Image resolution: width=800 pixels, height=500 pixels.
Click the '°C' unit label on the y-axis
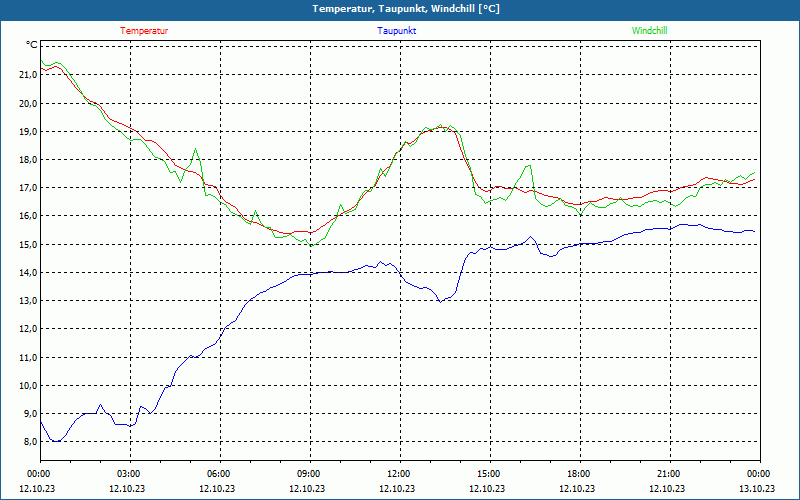point(32,45)
